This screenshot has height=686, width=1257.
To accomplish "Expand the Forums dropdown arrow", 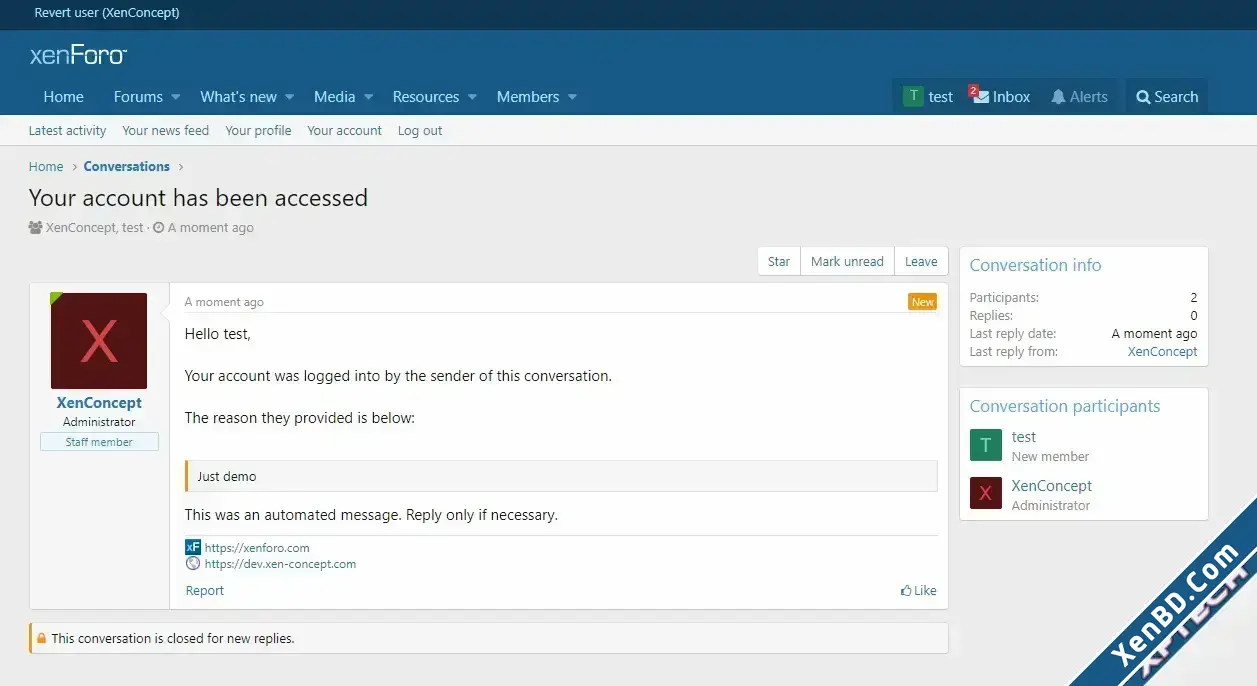I will [176, 97].
